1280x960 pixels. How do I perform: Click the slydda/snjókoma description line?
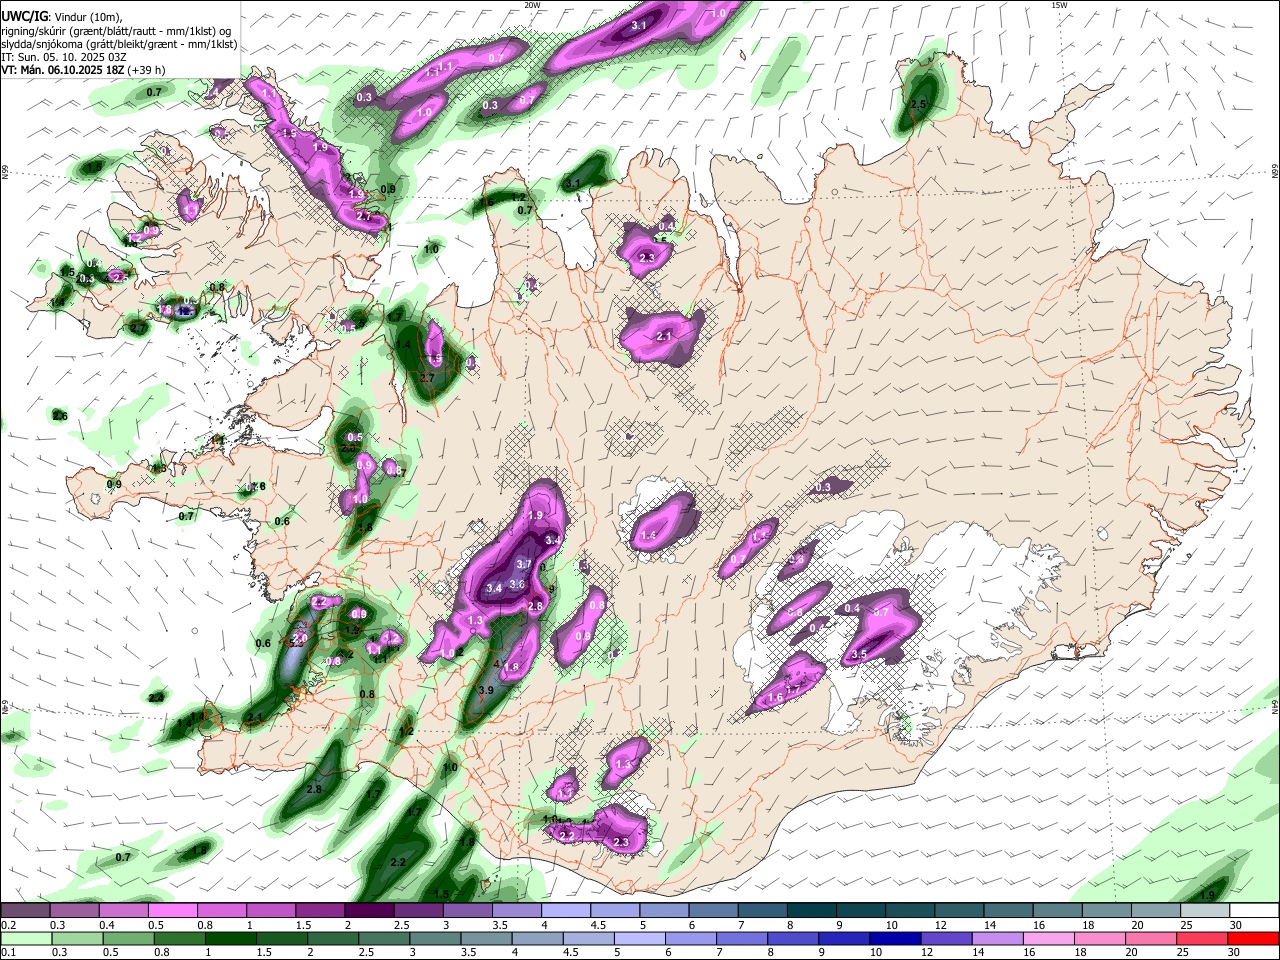point(120,44)
